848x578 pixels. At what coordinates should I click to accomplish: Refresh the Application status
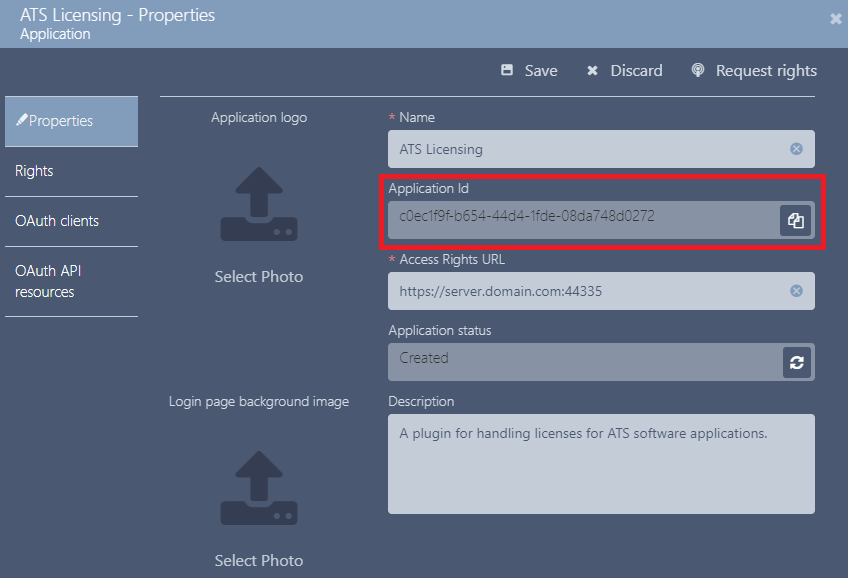(797, 362)
